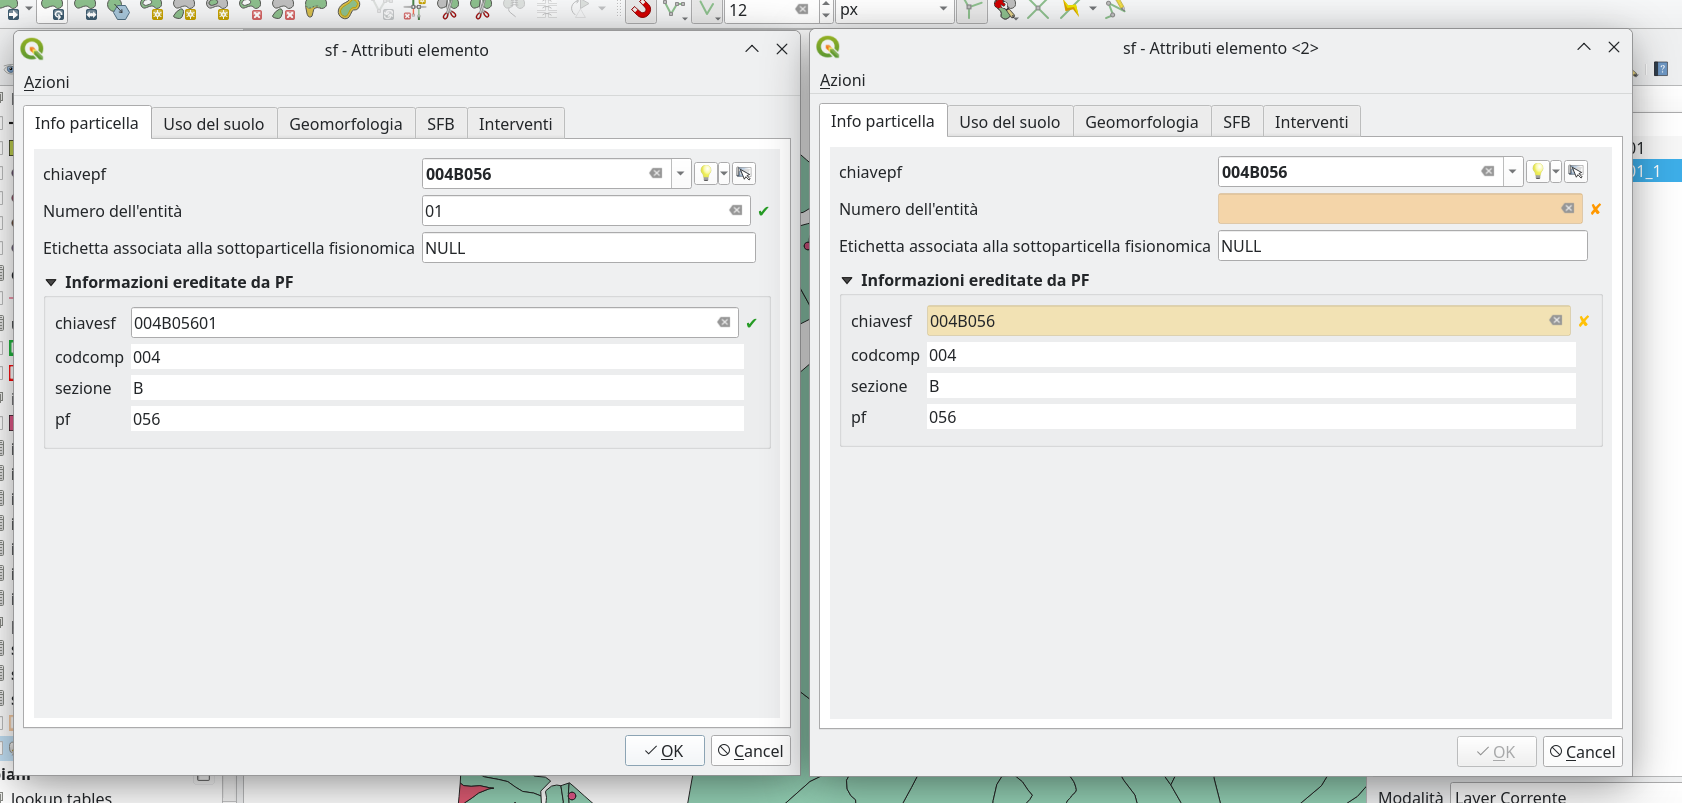Cancel the first attribute dialog
This screenshot has height=803, width=1682.
point(751,751)
